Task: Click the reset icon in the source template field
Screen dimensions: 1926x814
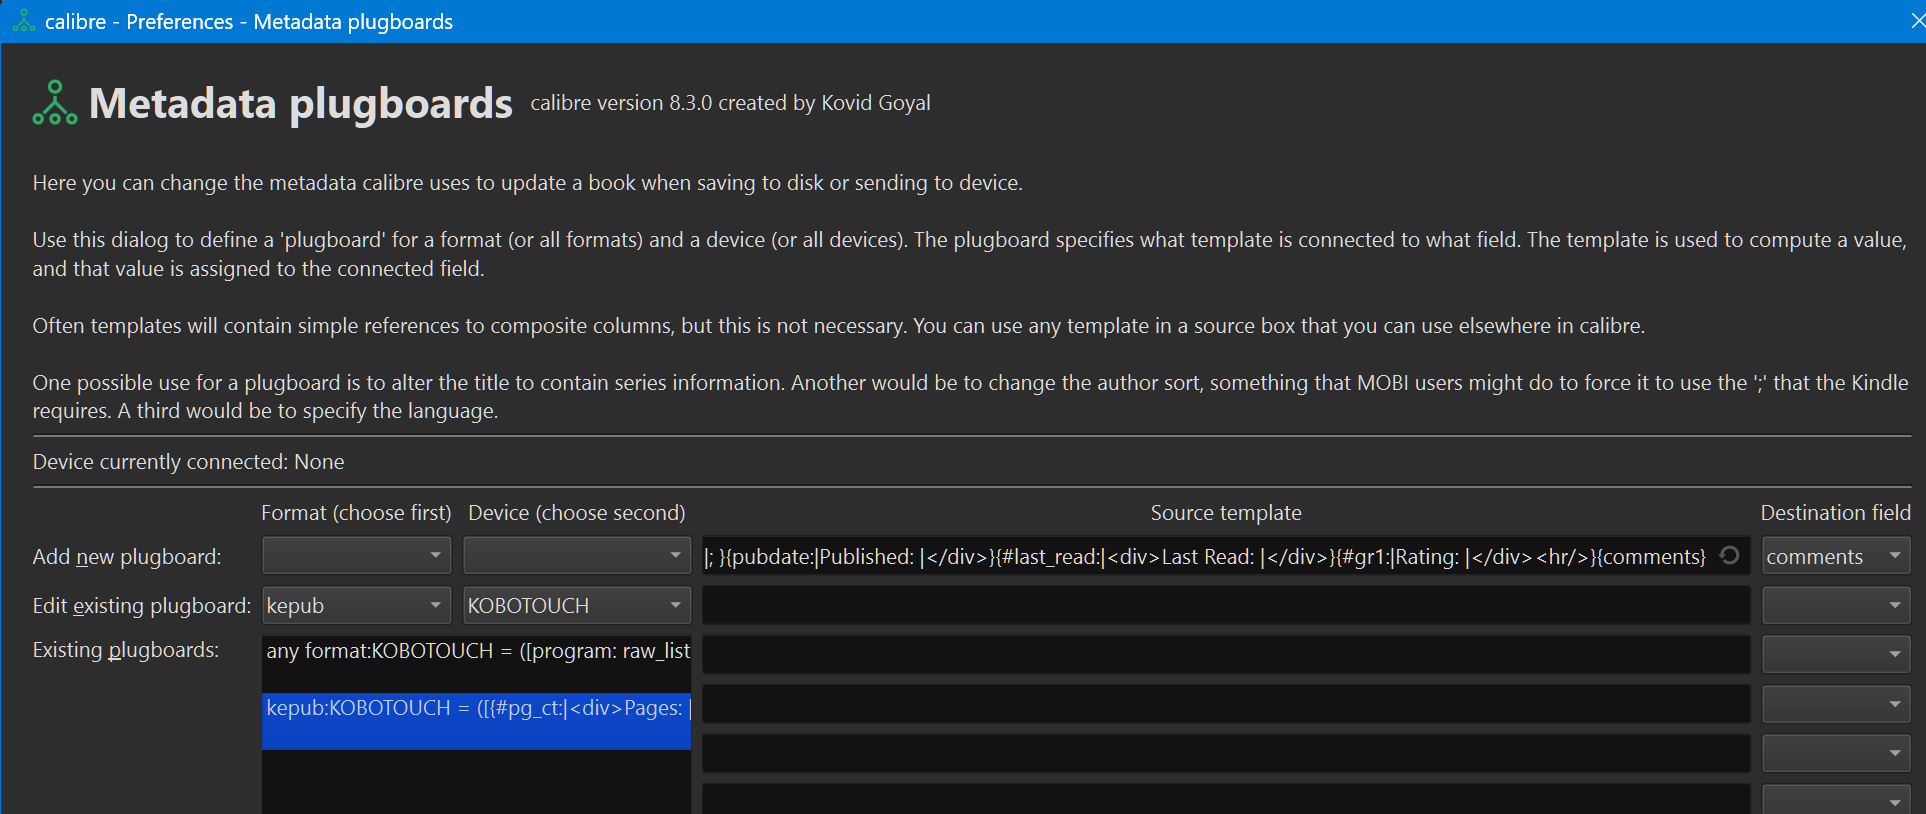Action: click(x=1729, y=556)
